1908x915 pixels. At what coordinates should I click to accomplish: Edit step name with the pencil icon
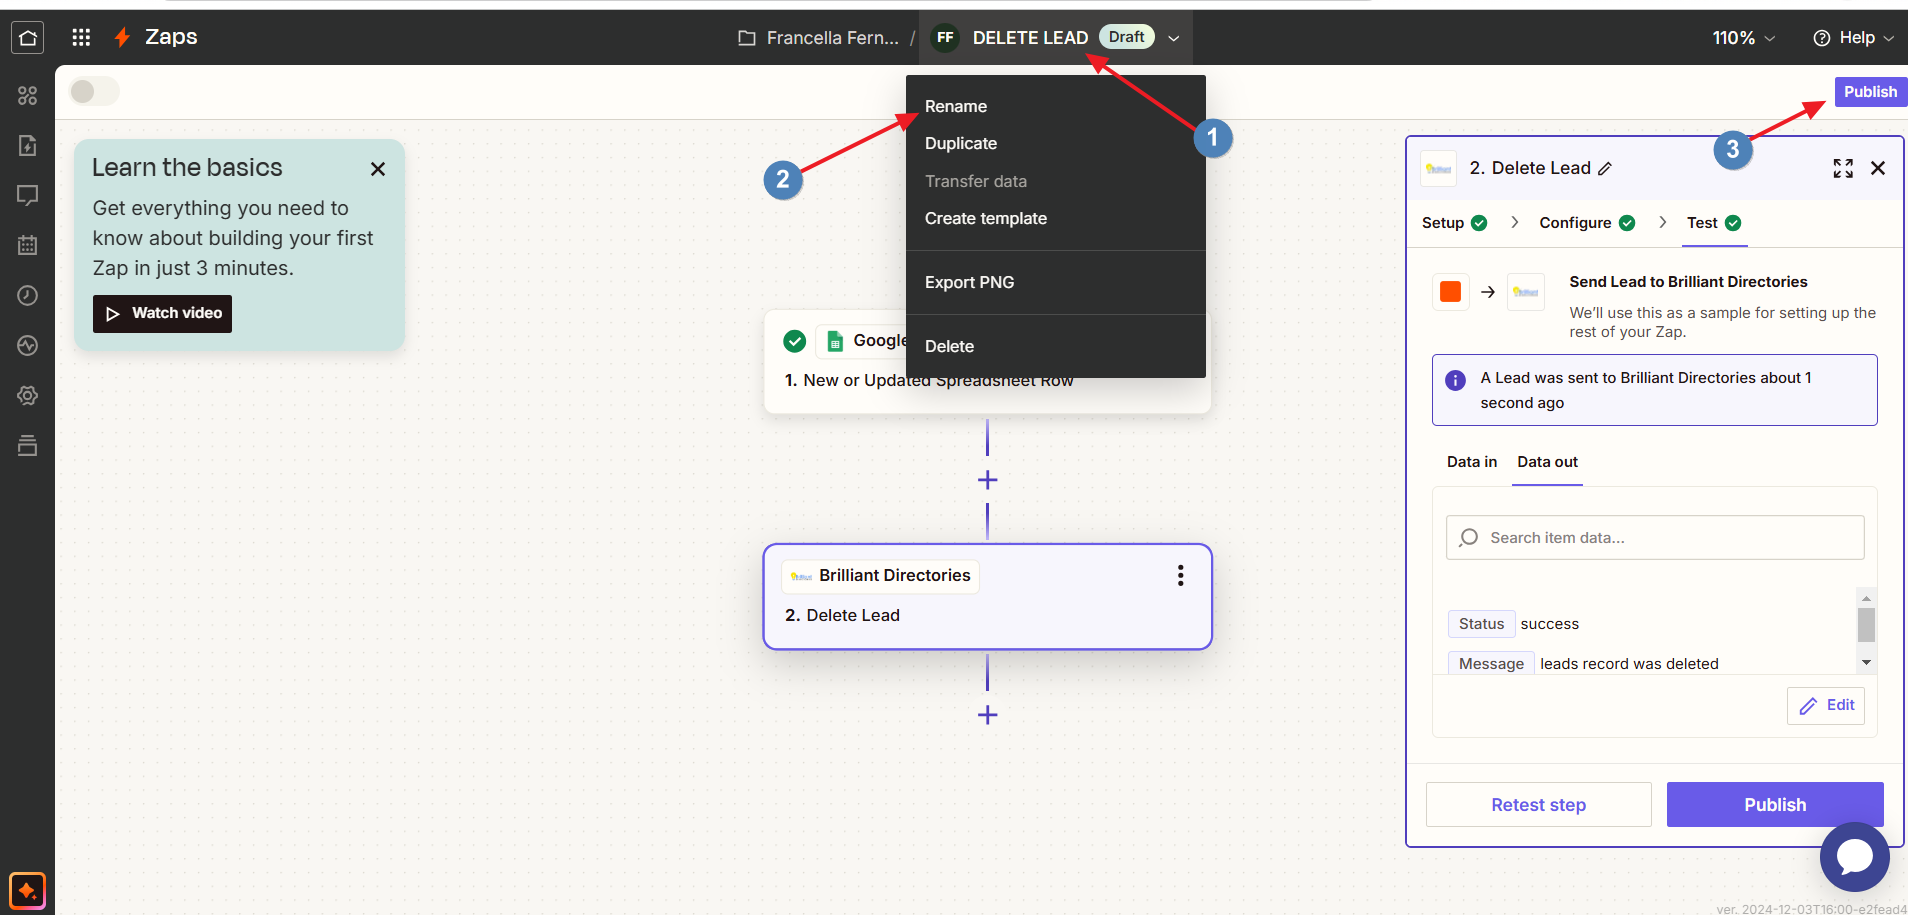click(x=1605, y=168)
